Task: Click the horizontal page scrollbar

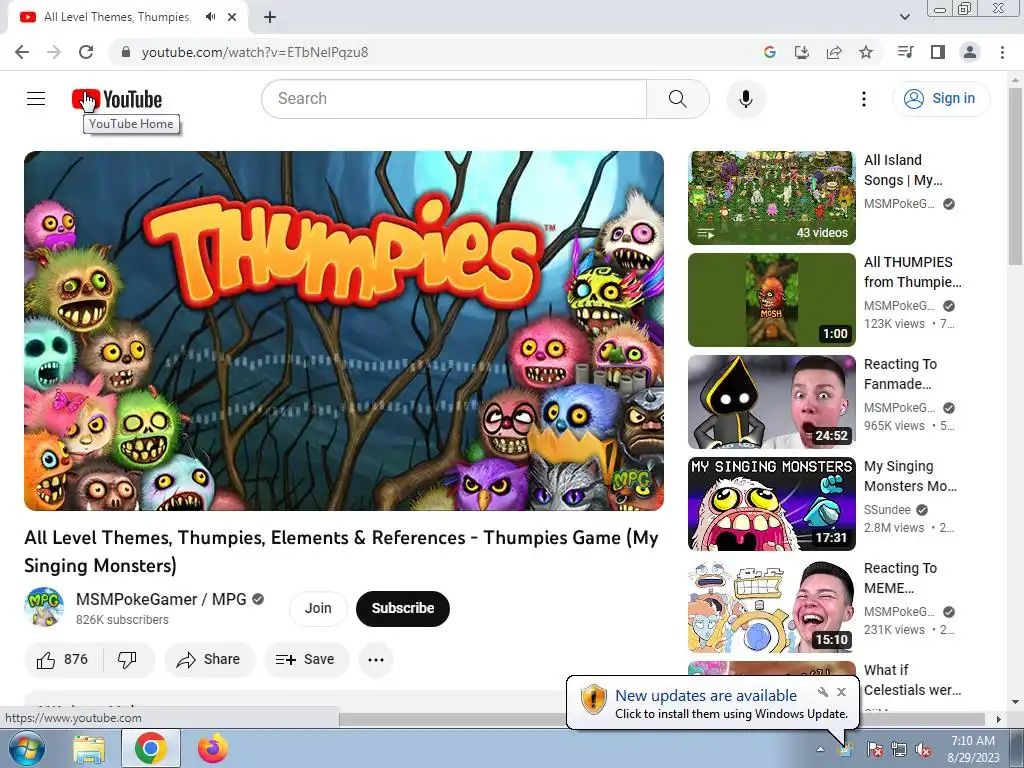Action: tap(662, 719)
